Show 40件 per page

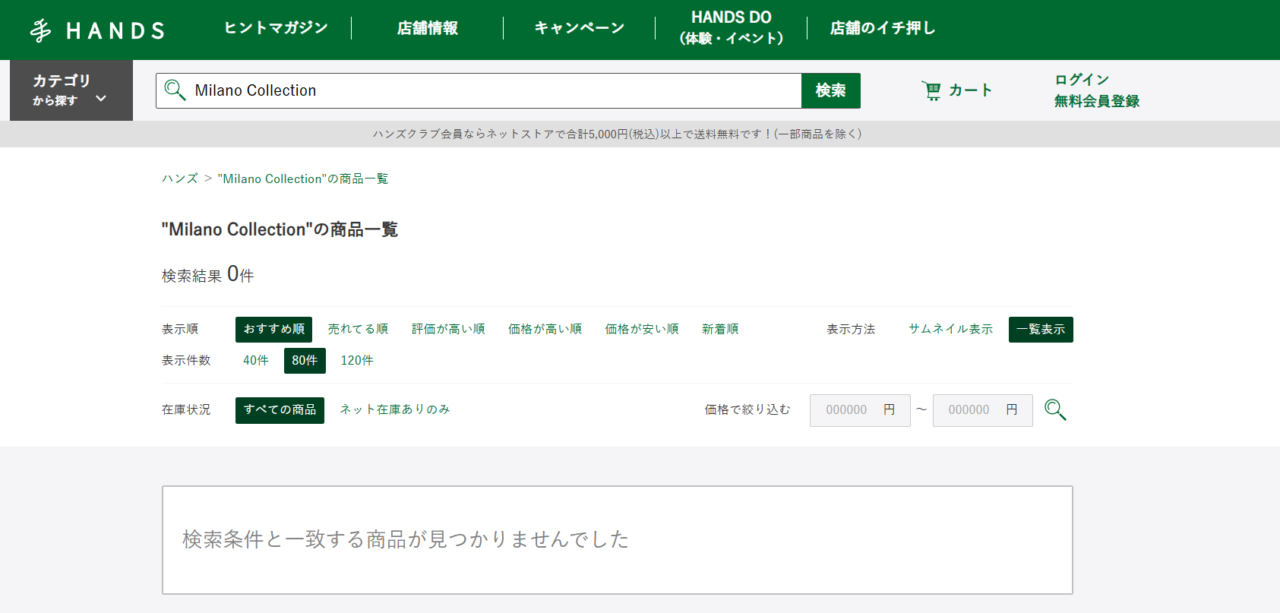pyautogui.click(x=256, y=360)
